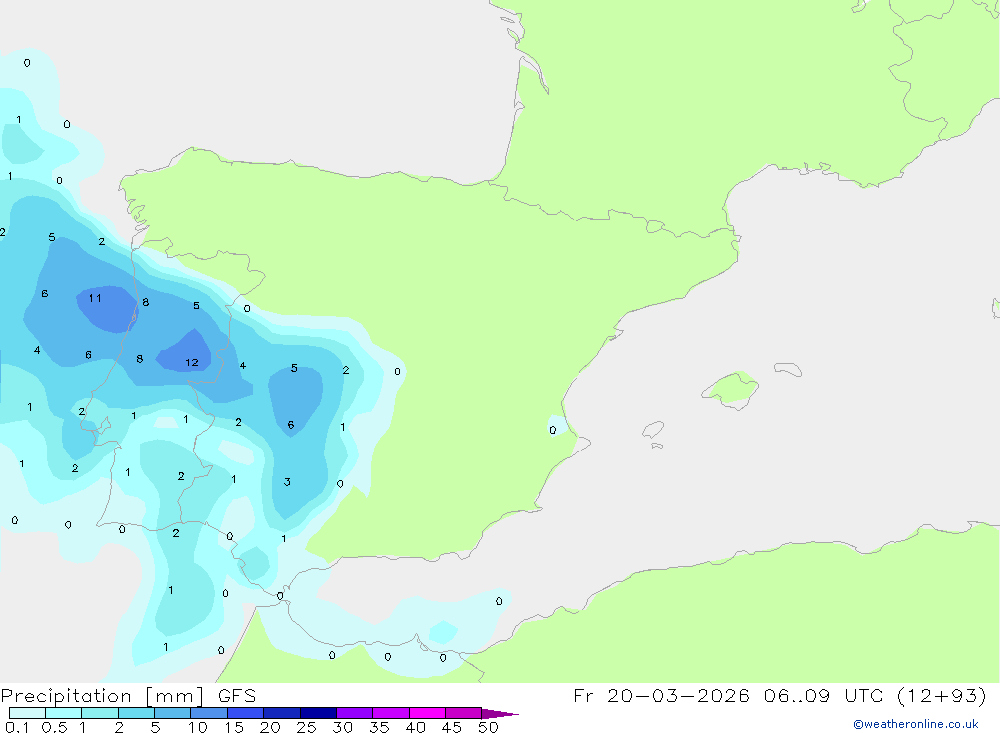The height and width of the screenshot is (733, 1000).
Task: Click the "3" precipitation value on the map
Action: (x=287, y=482)
